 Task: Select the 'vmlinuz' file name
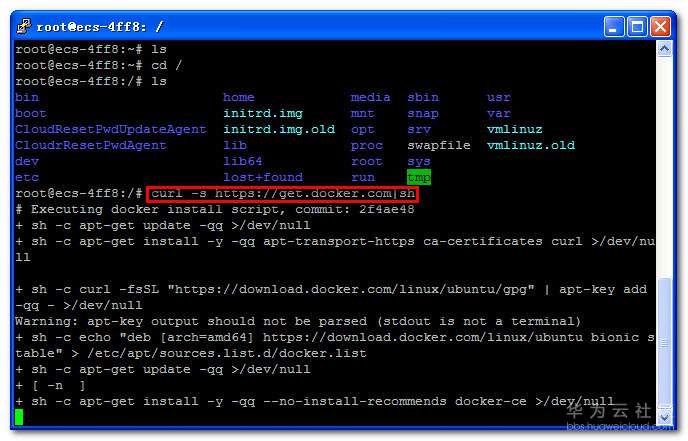tap(515, 129)
